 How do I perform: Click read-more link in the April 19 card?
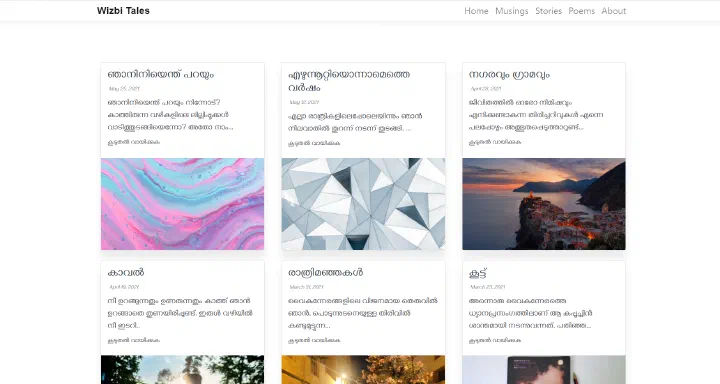coord(134,341)
